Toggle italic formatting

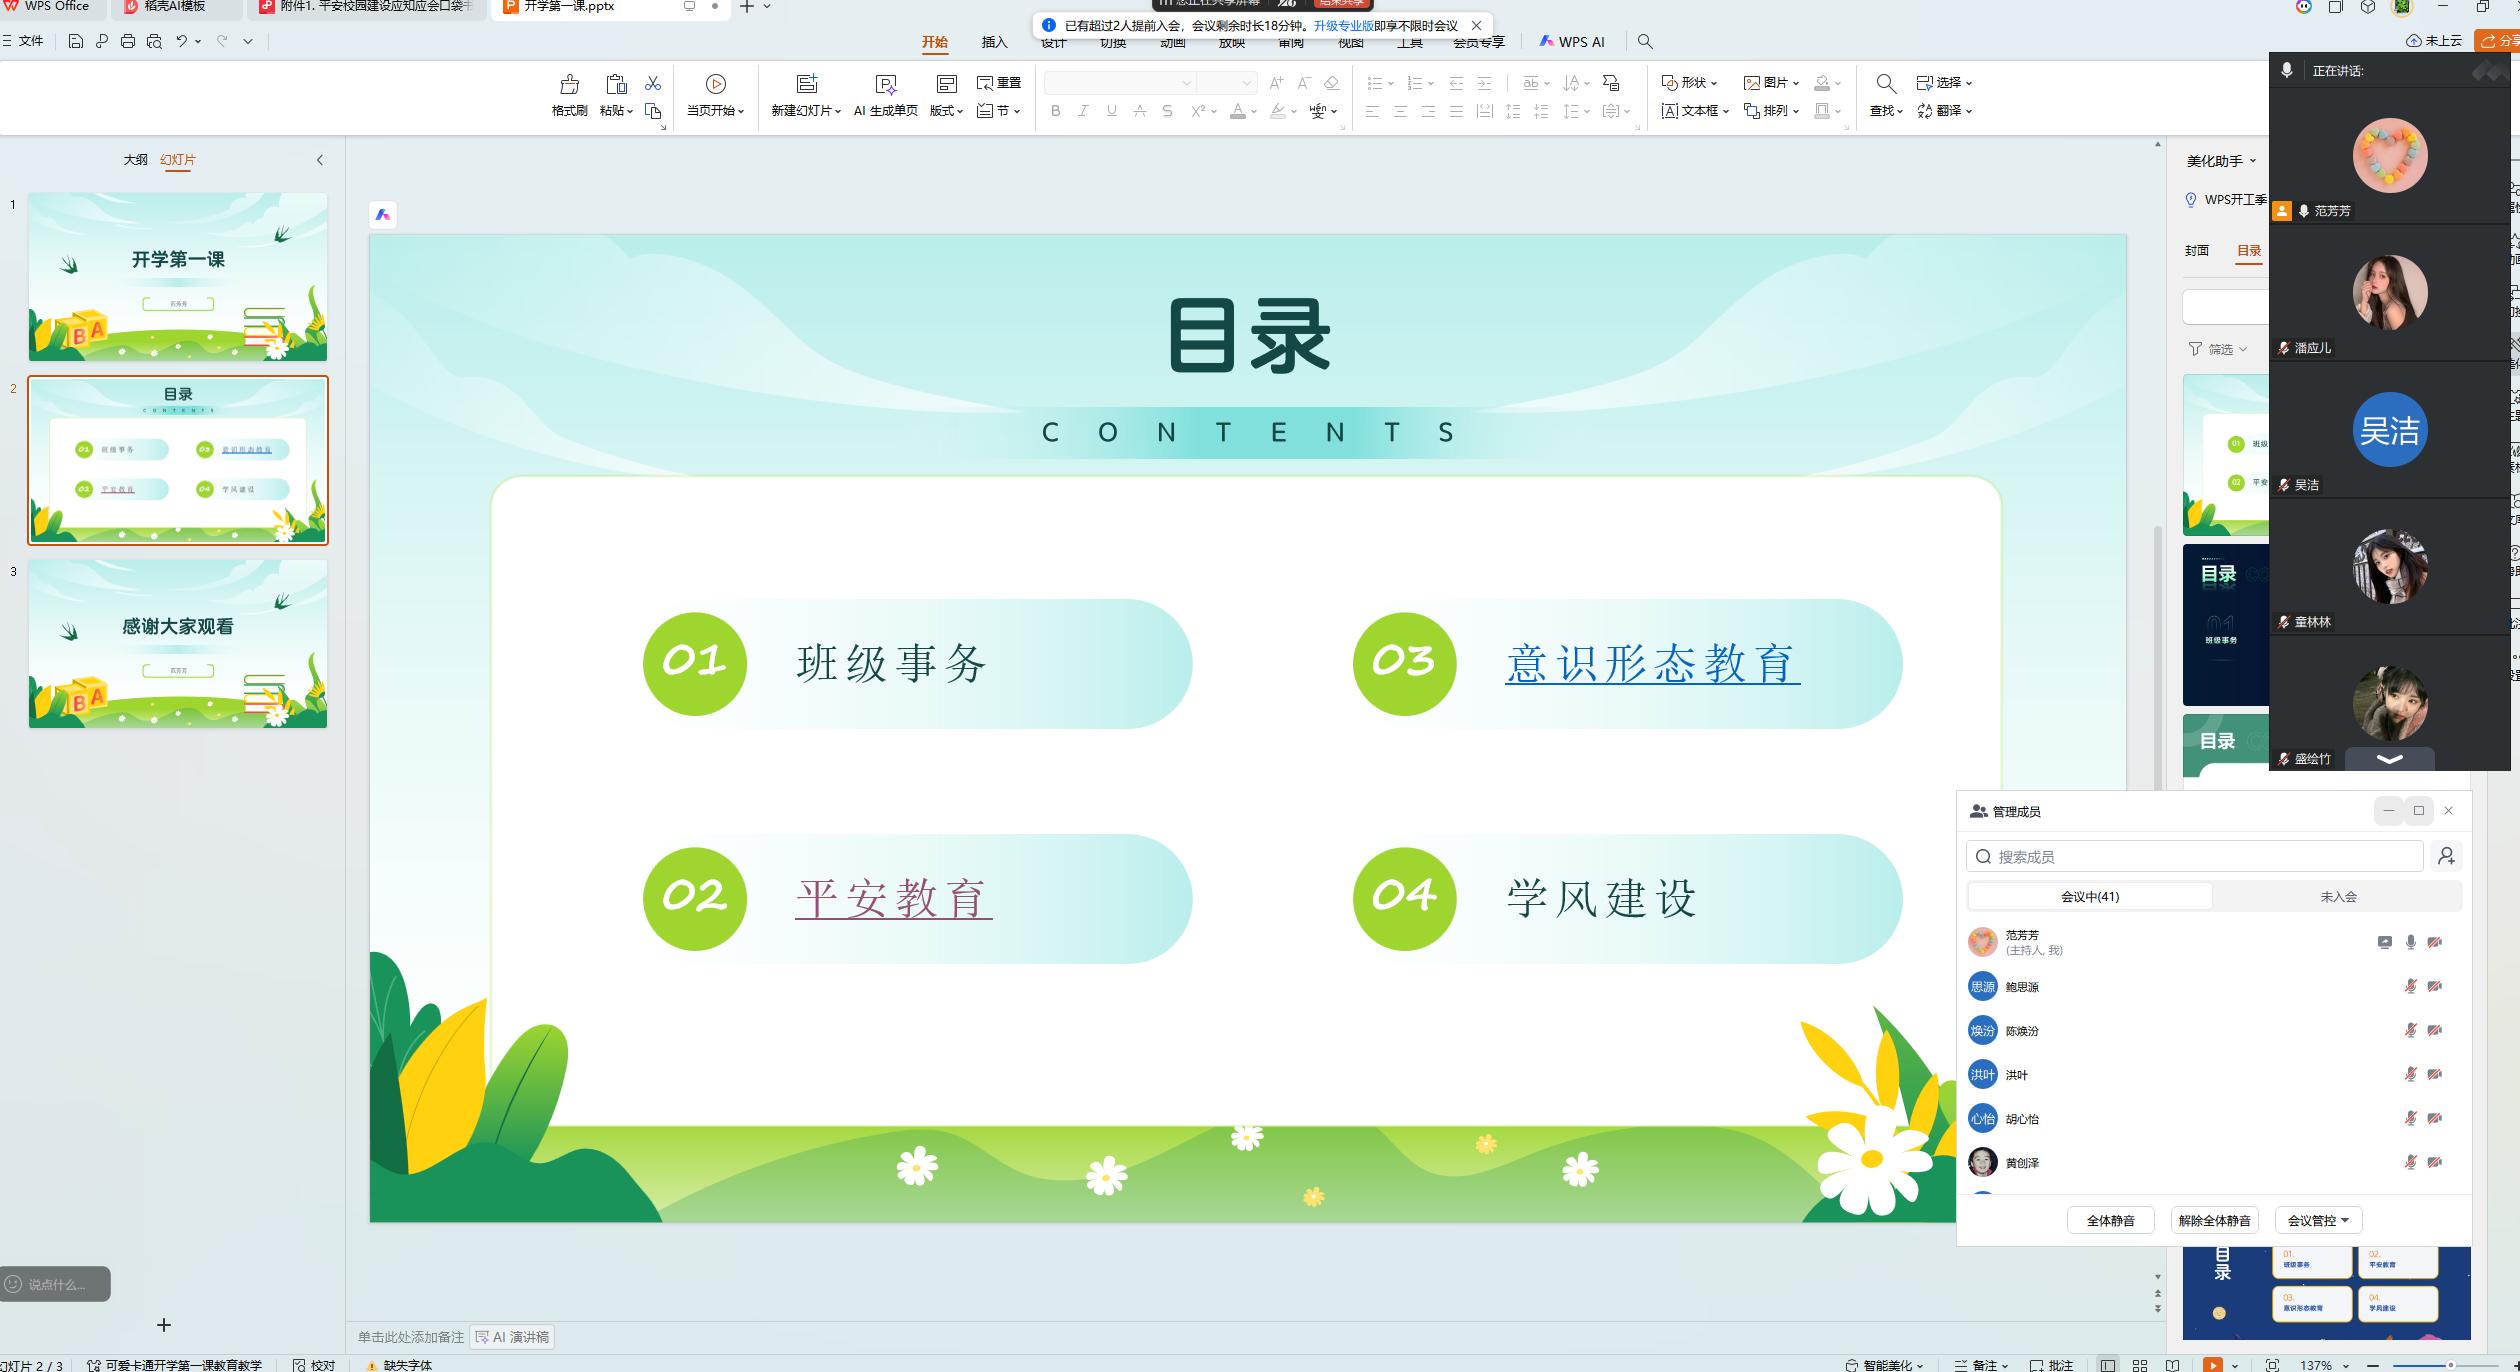(x=1084, y=111)
